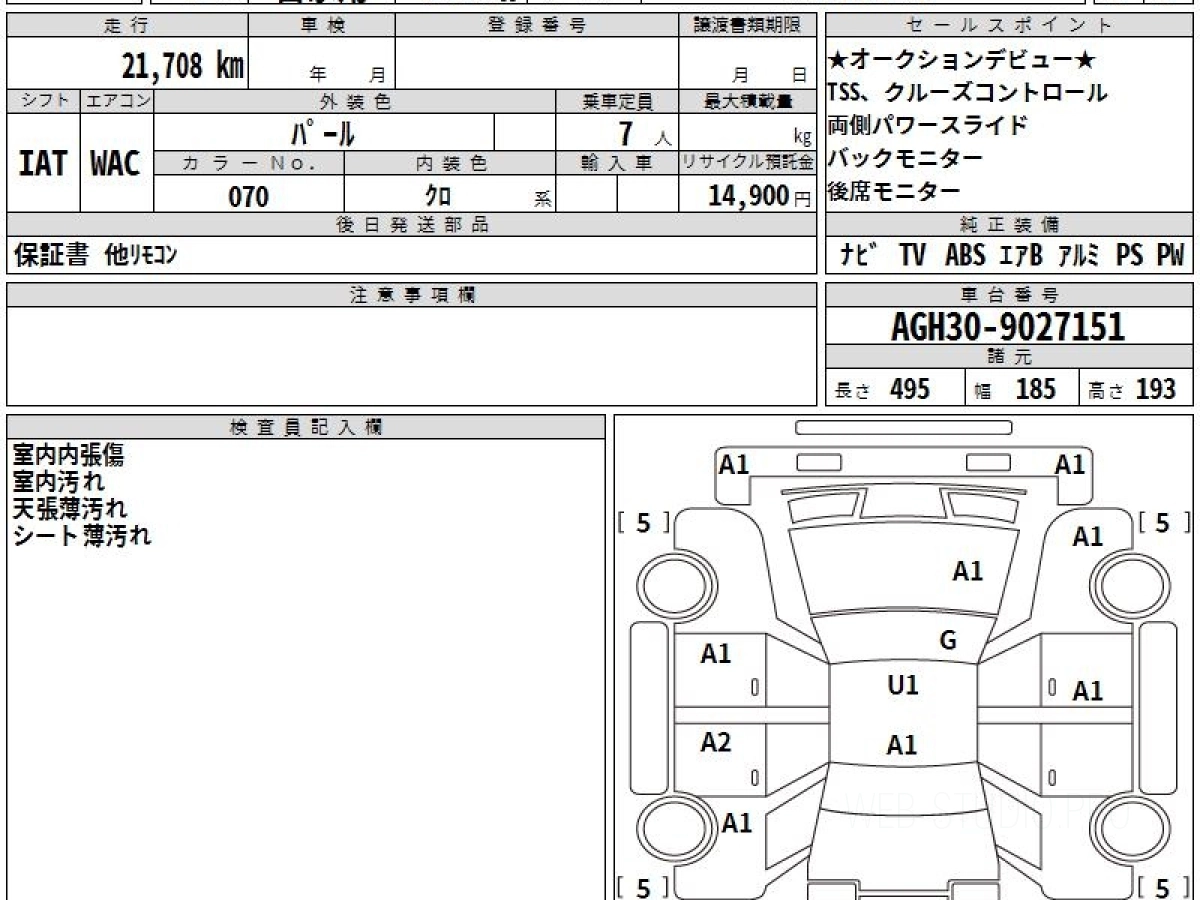
Task: Select the 長さ 495 dimension cell
Action: click(896, 388)
